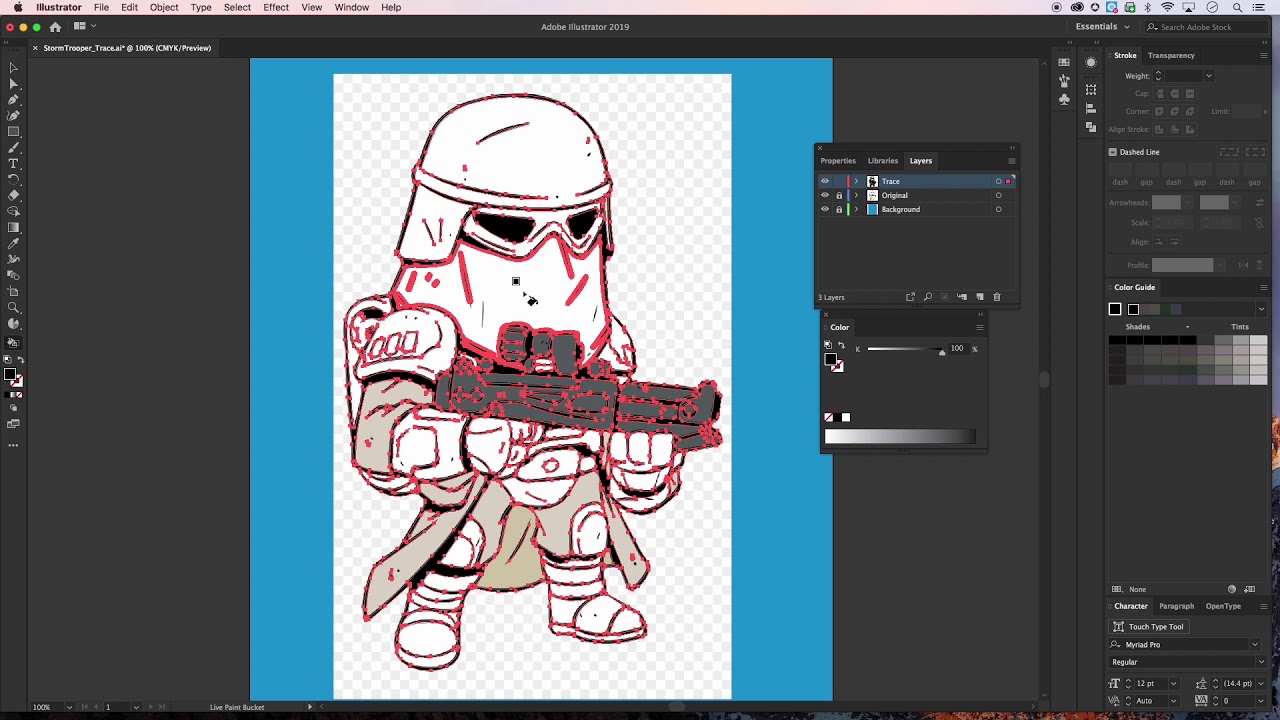This screenshot has height=720, width=1280.
Task: Expand the Trace layer
Action: 856,181
